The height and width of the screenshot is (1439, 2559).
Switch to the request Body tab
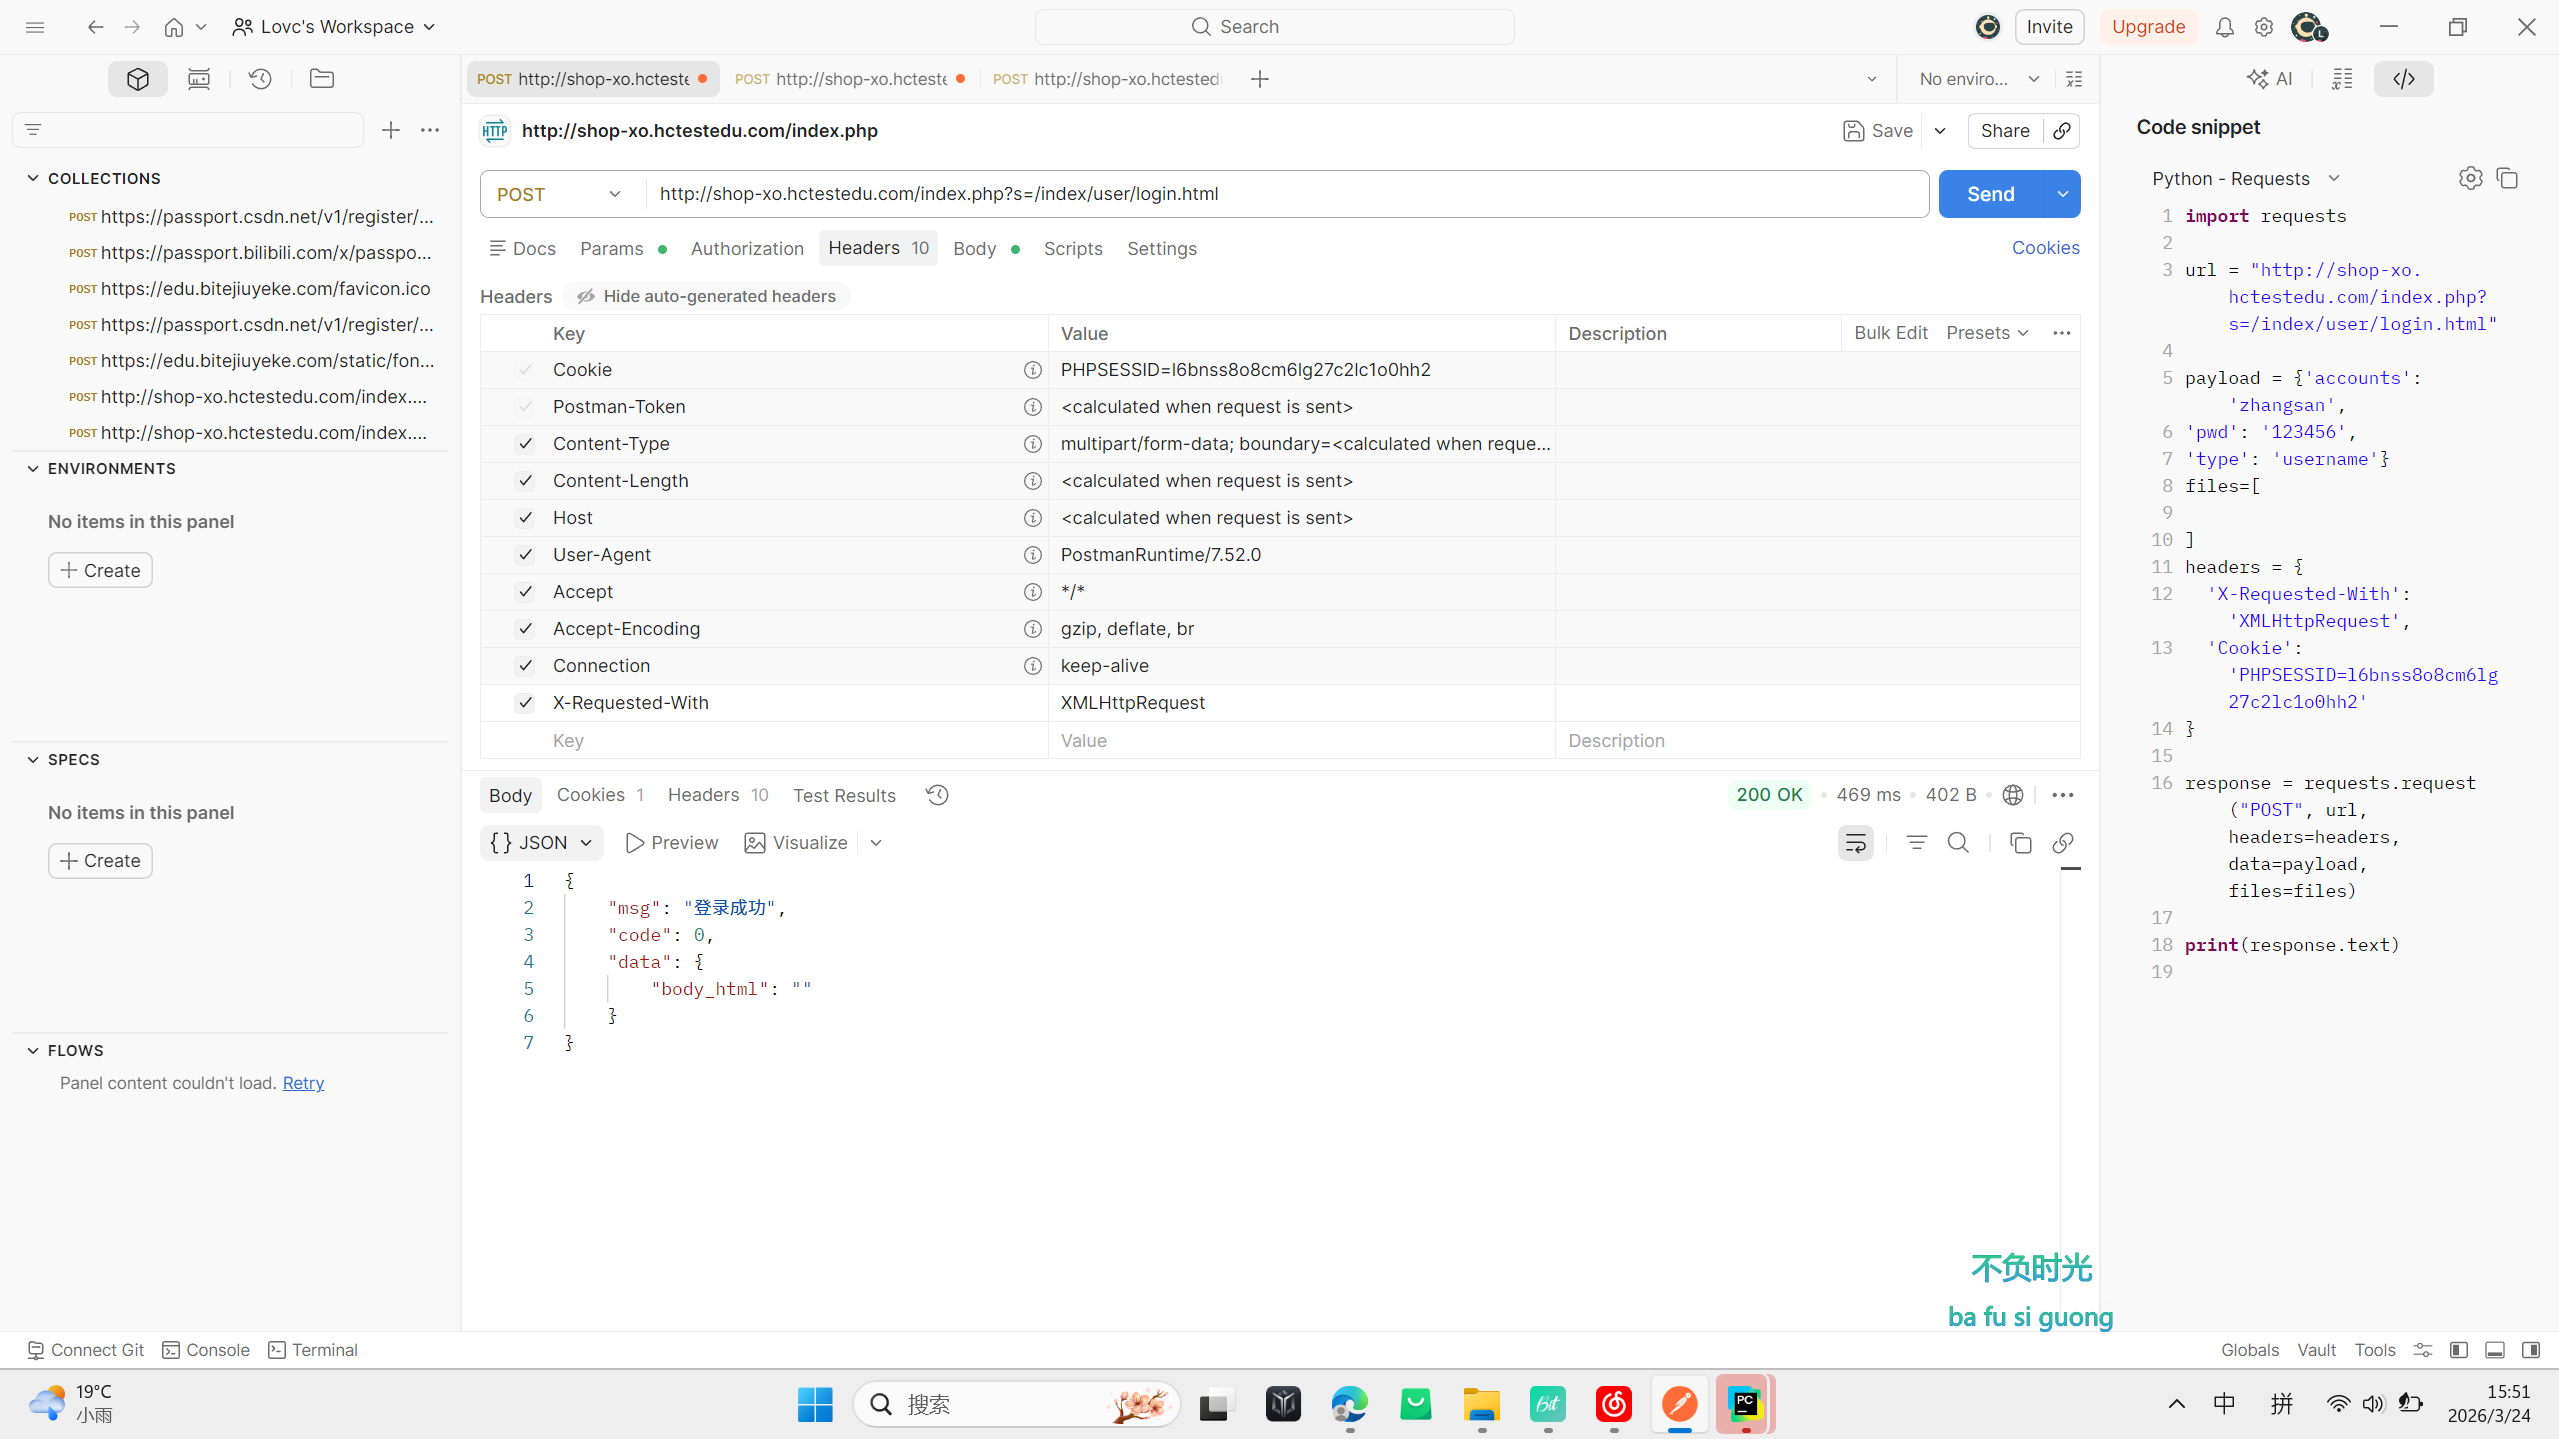click(974, 248)
